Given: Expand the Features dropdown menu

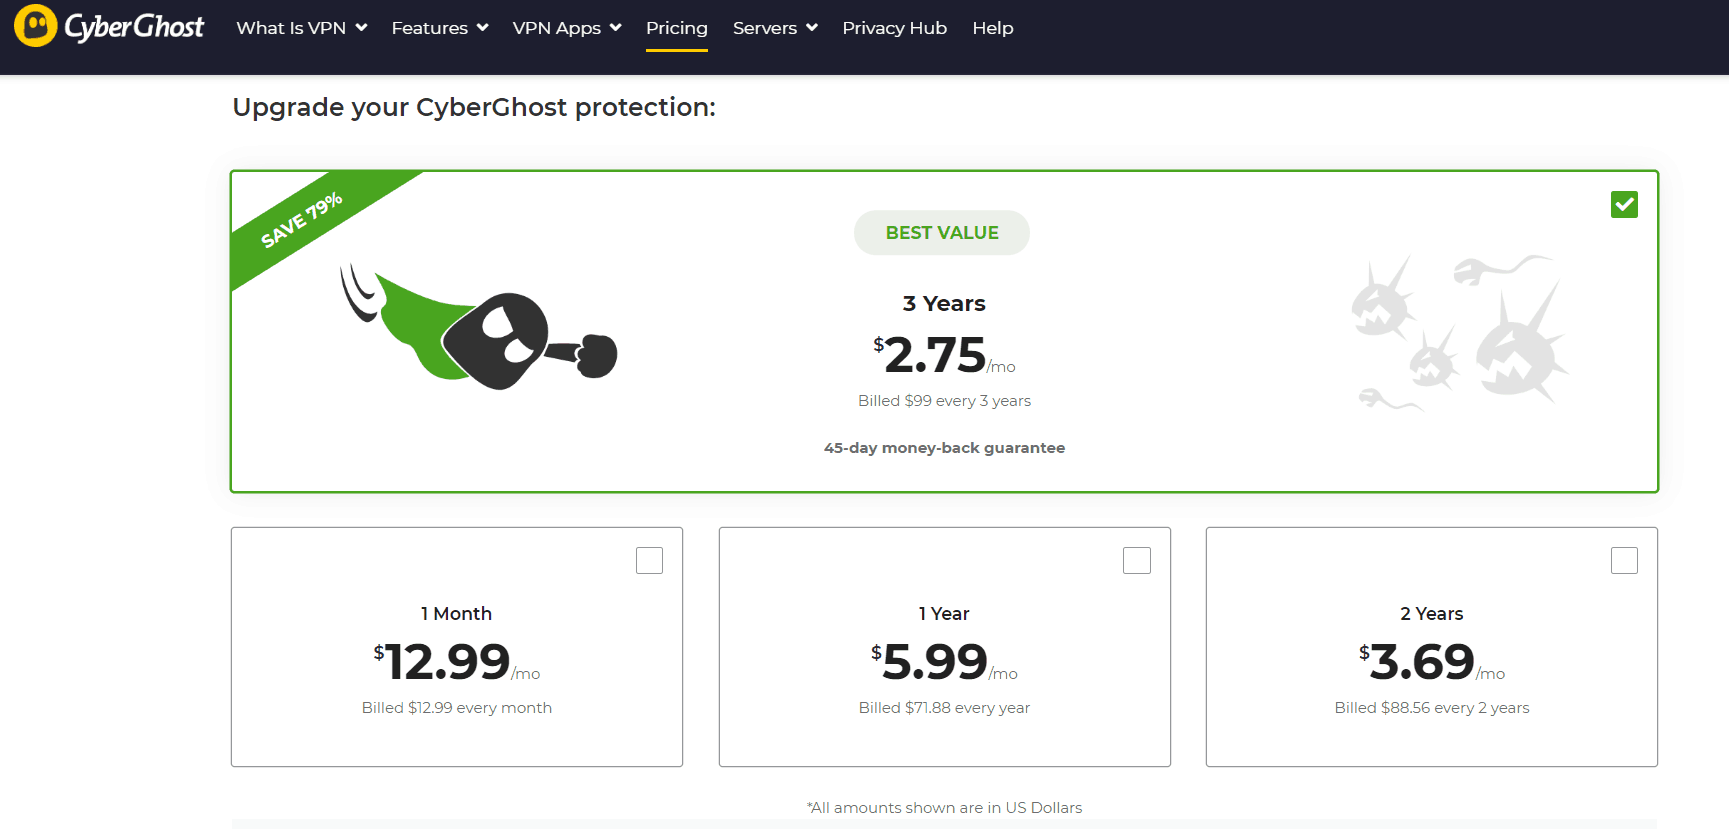Looking at the screenshot, I should [x=440, y=28].
